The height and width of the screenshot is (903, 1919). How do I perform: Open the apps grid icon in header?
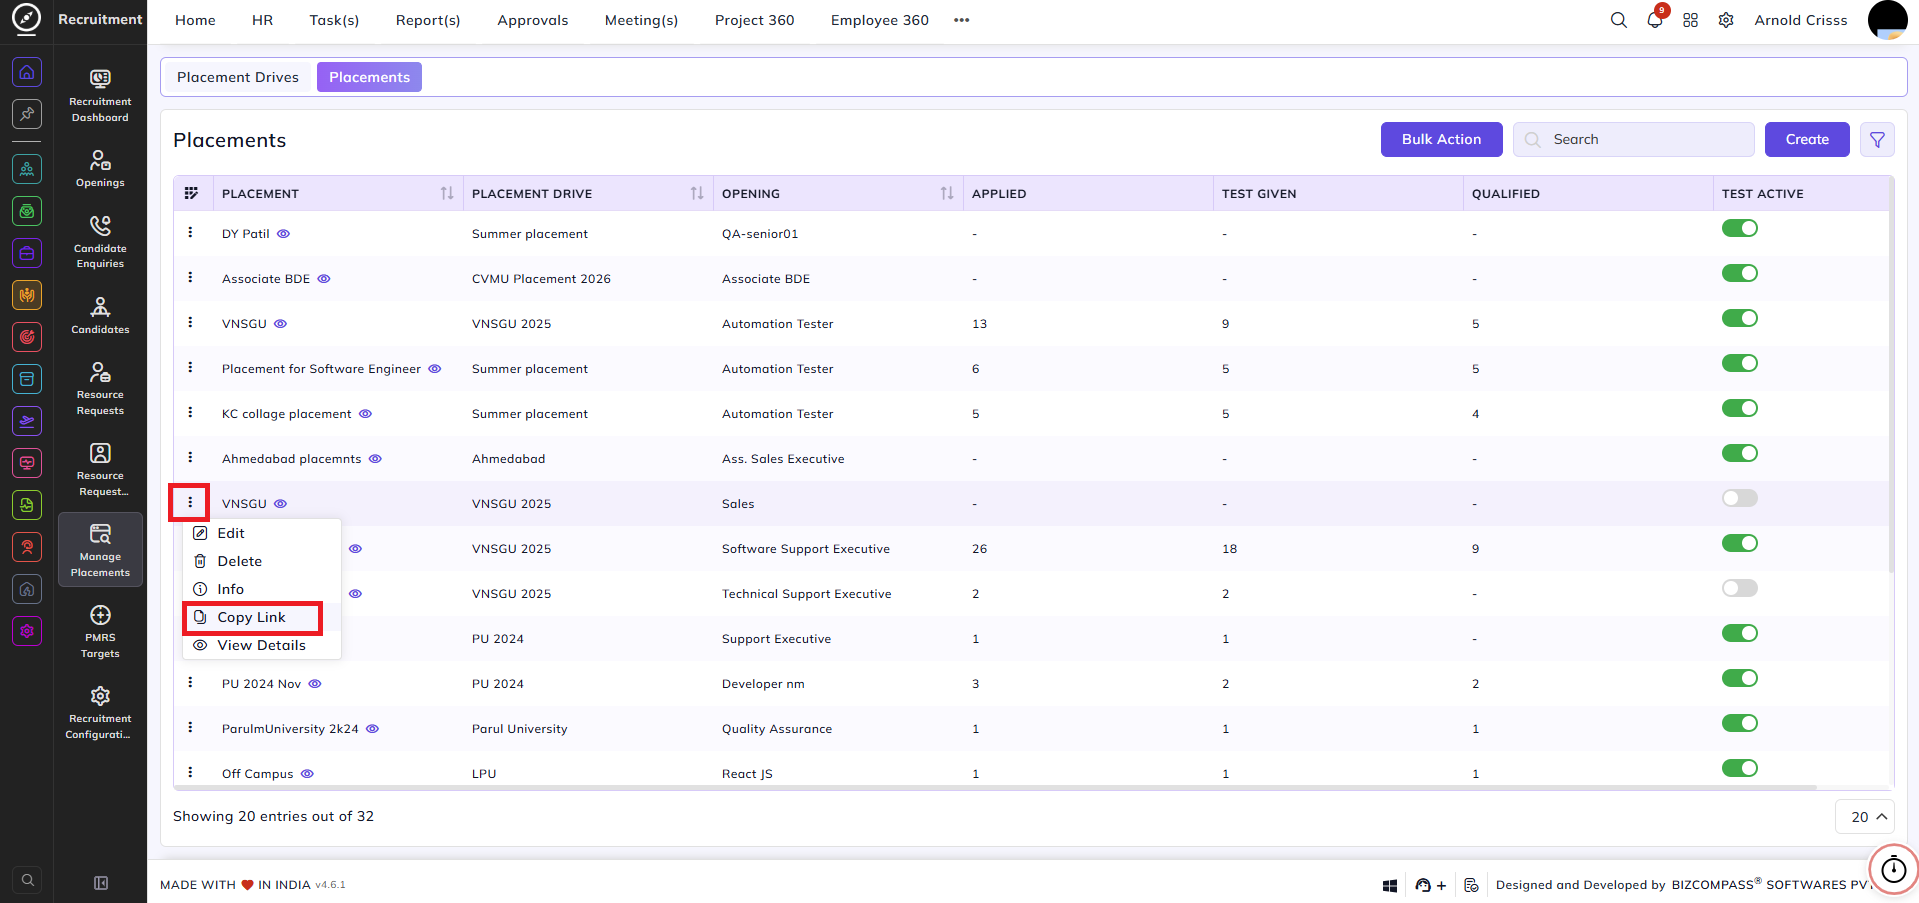pos(1690,20)
